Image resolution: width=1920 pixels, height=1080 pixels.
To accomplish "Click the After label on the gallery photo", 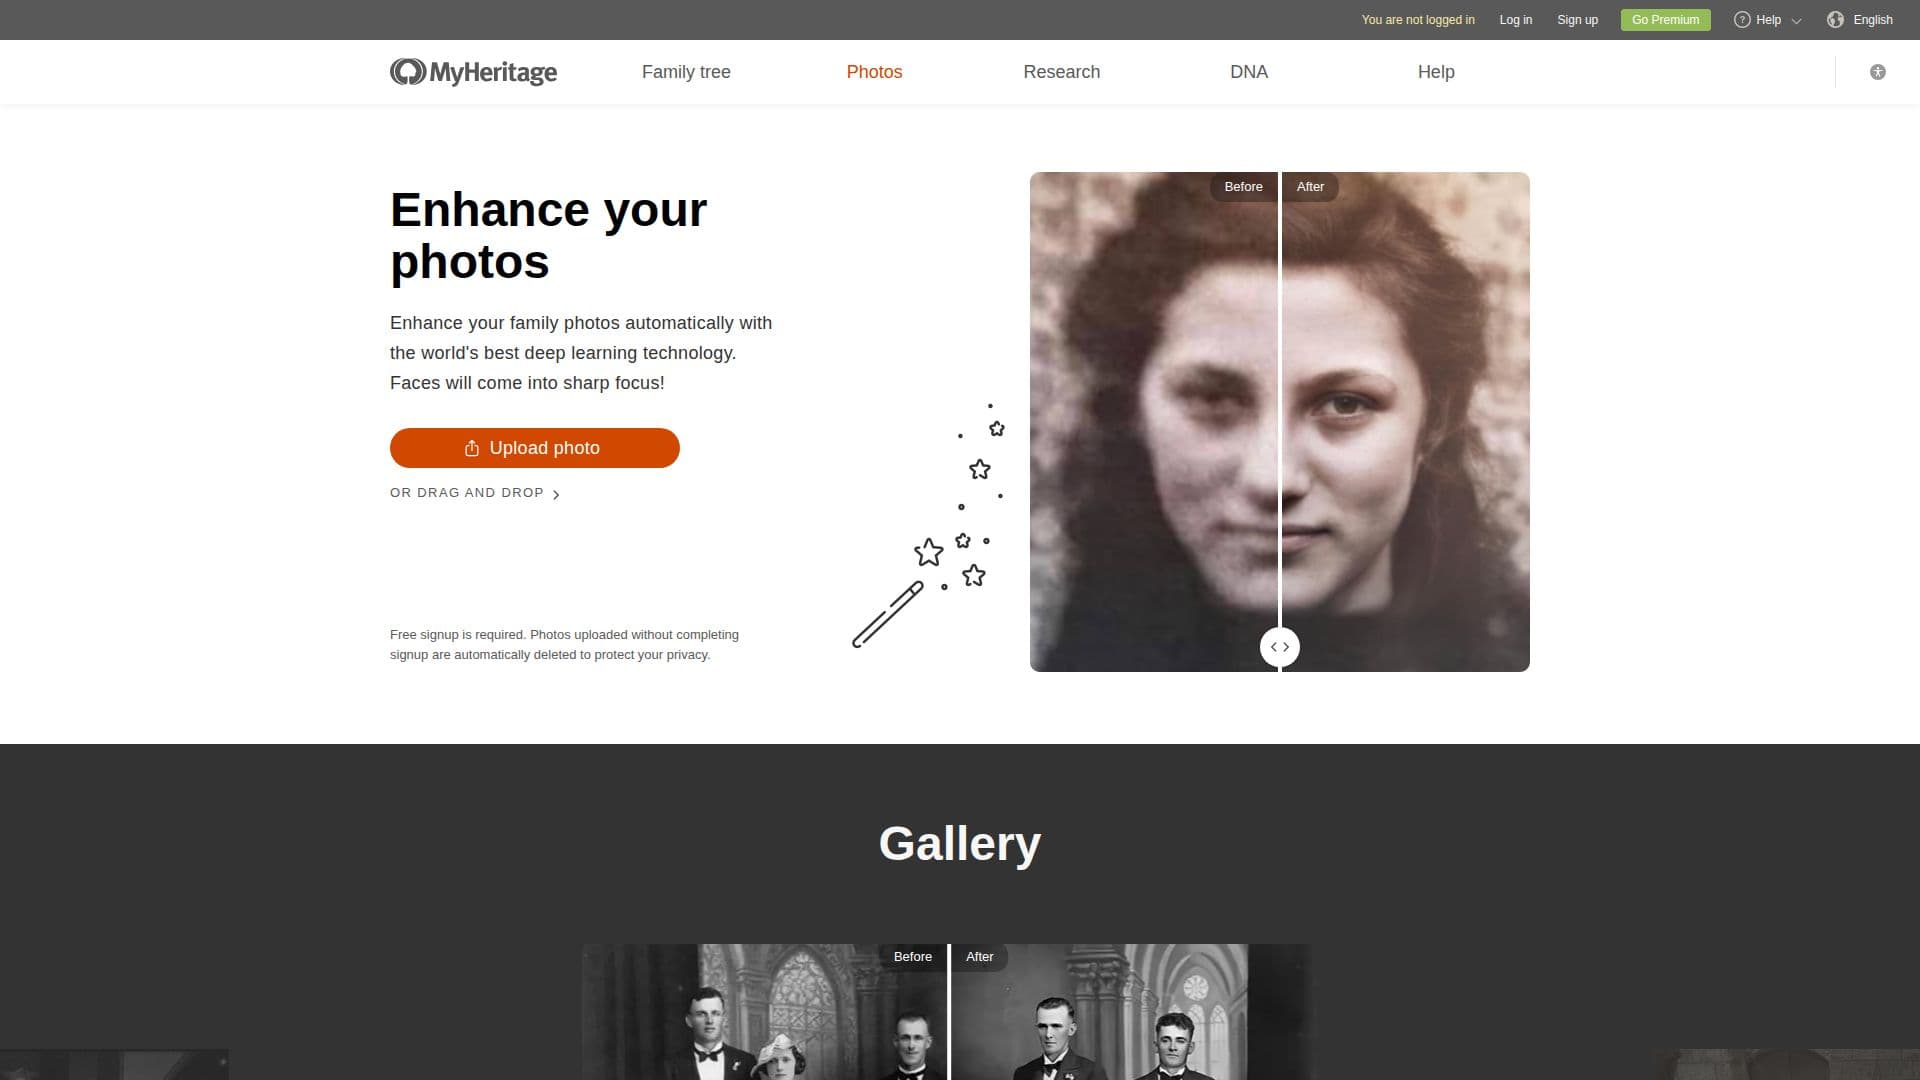I will [980, 957].
